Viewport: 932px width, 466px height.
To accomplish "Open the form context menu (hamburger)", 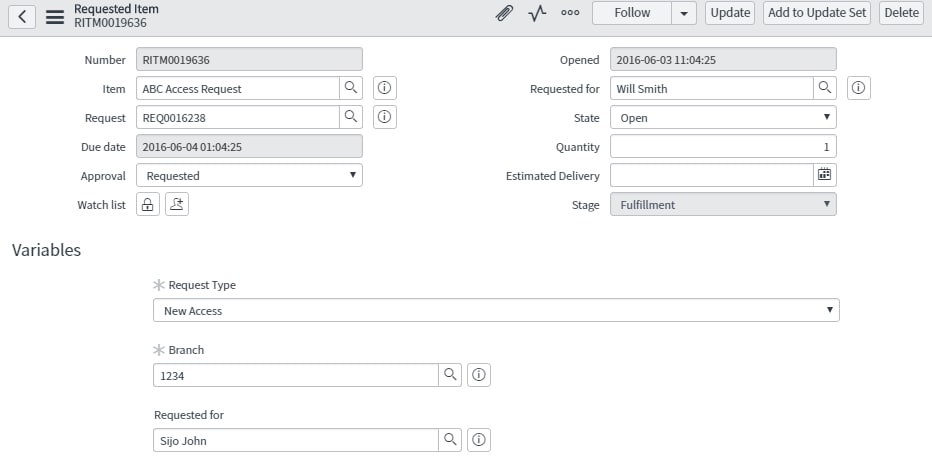I will (55, 17).
